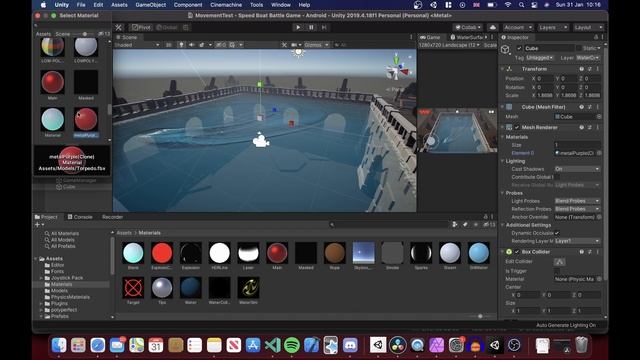
Task: Switch to the Scene tab
Action: pos(127,37)
